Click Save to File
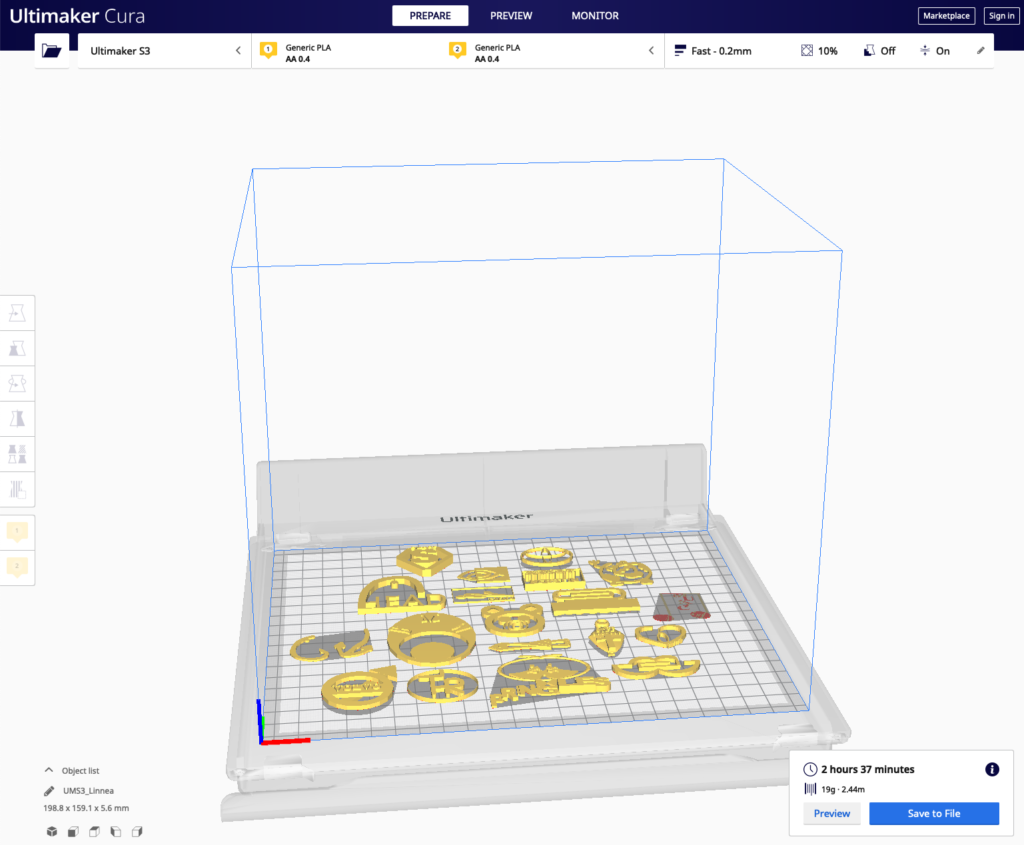This screenshot has width=1024, height=845. pyautogui.click(x=934, y=814)
